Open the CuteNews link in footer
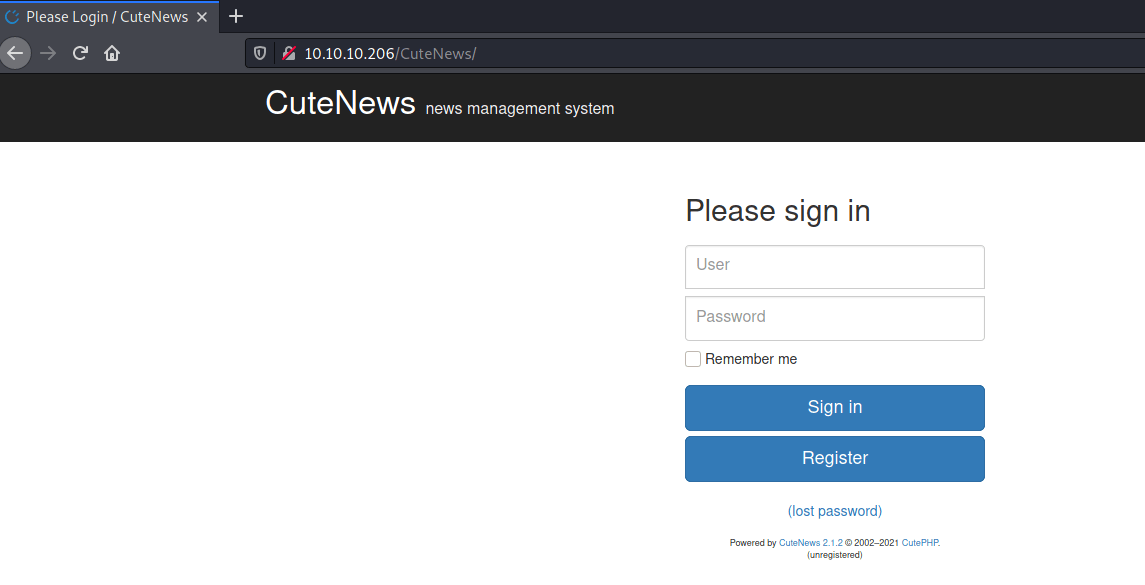 click(x=799, y=543)
